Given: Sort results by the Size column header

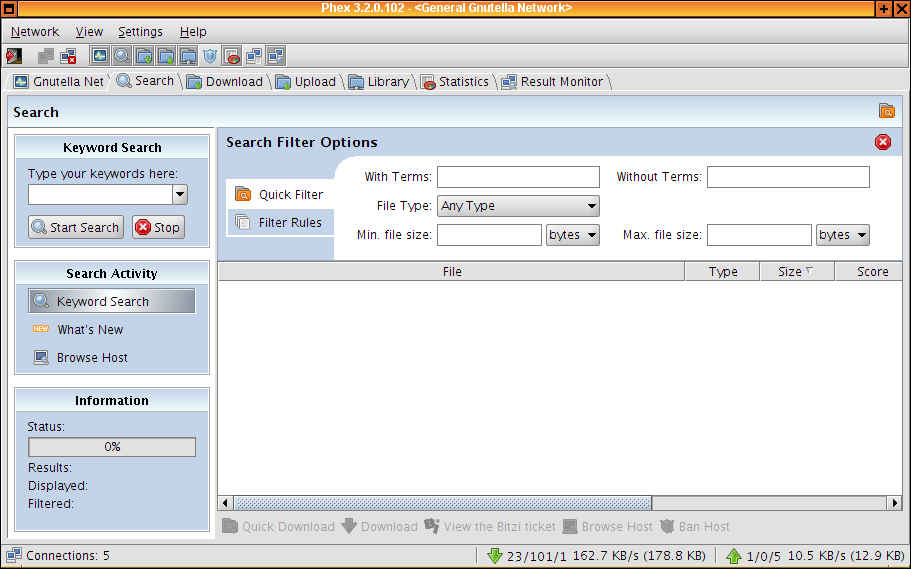Looking at the screenshot, I should point(797,271).
